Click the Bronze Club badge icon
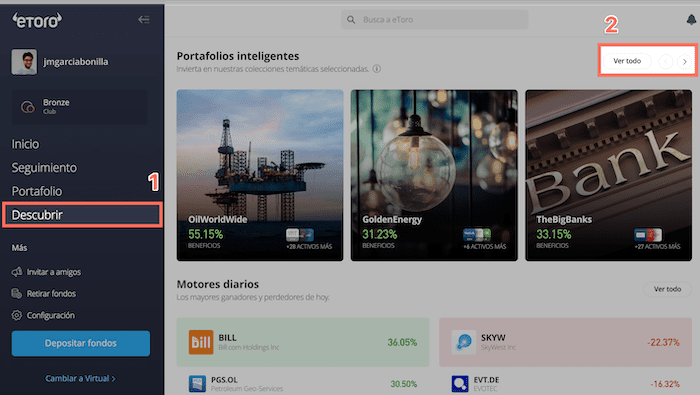The image size is (700, 395). (x=28, y=107)
